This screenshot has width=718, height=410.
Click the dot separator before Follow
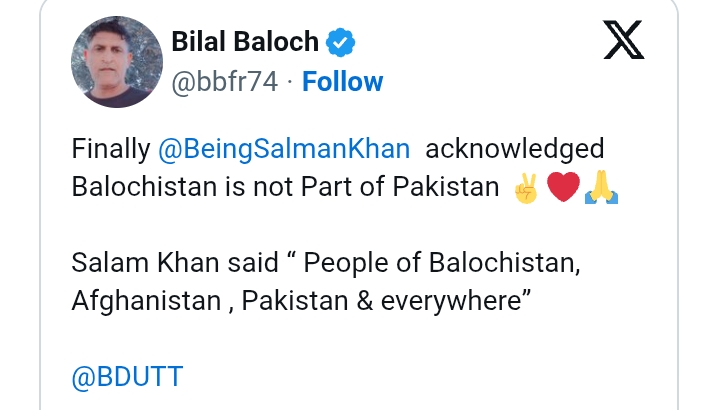(290, 82)
